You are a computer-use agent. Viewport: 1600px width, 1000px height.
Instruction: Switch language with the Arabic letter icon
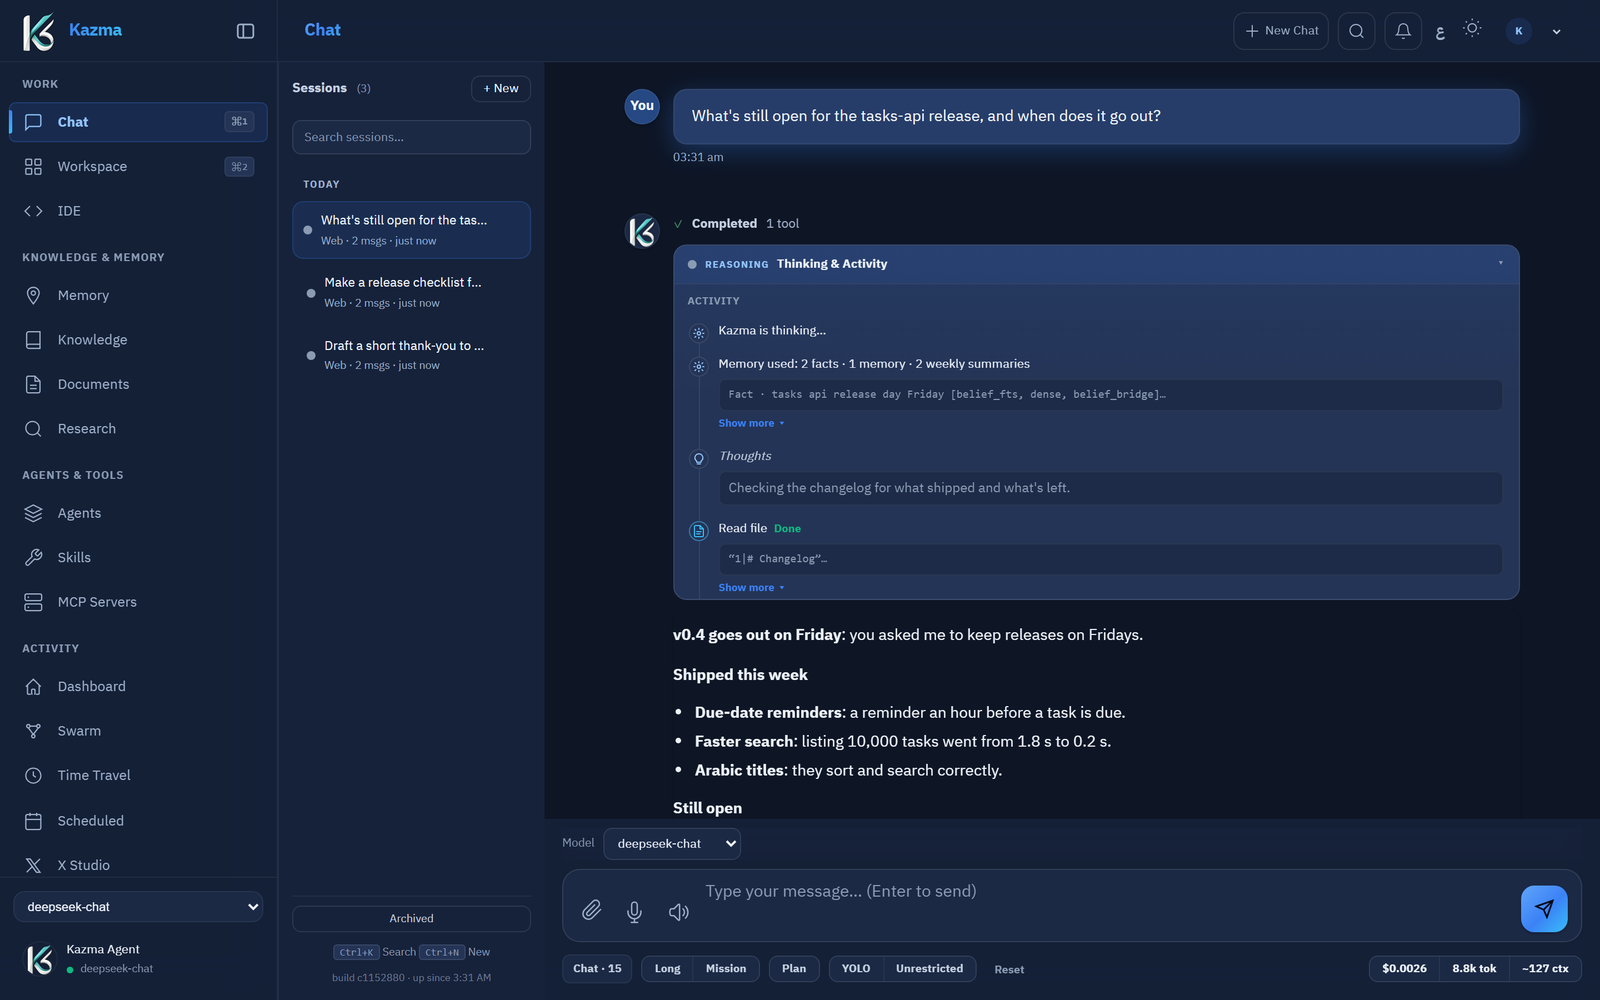pos(1440,32)
